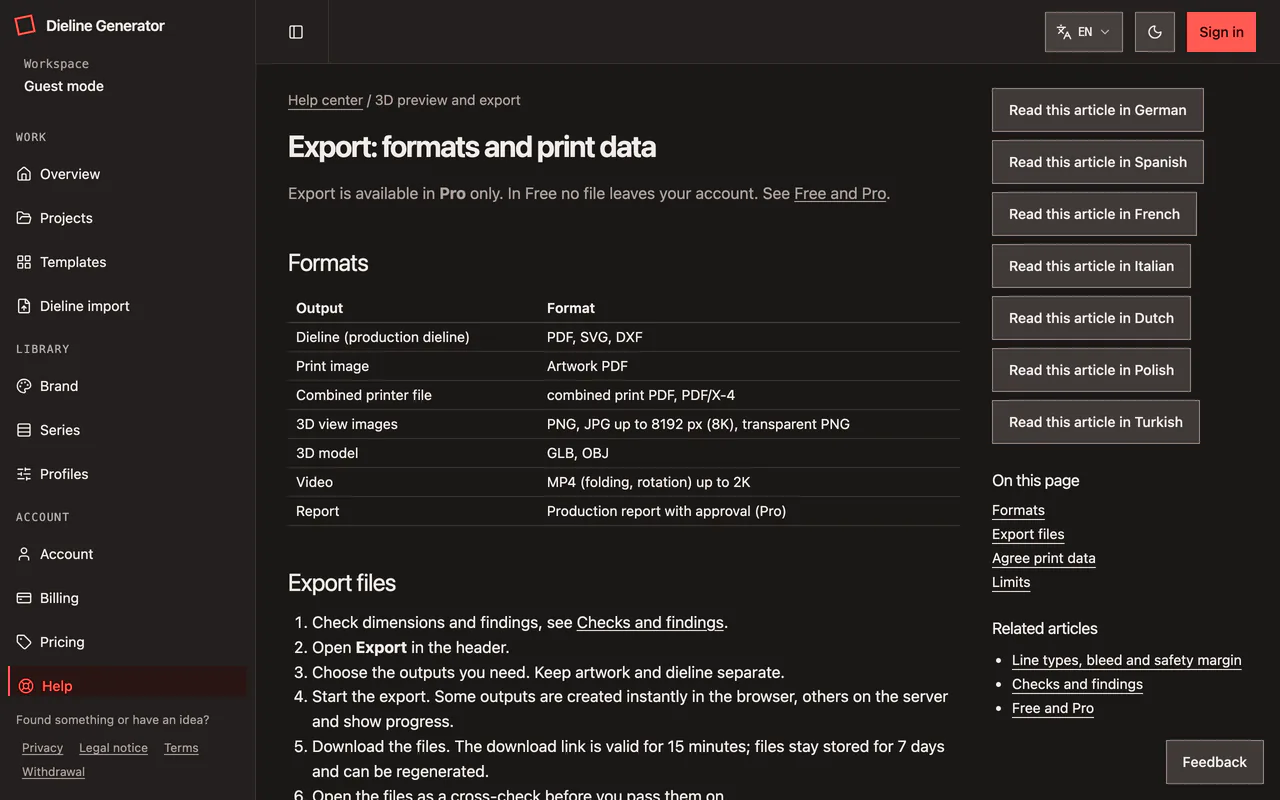Screen dimensions: 1280x800
Task: Click the Profiles sliders icon
Action: tap(24, 474)
